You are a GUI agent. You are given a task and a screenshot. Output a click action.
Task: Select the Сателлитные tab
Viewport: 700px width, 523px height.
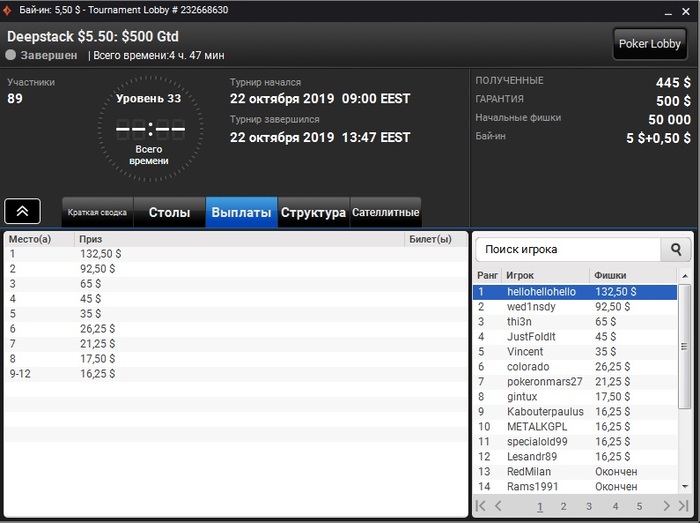click(386, 212)
